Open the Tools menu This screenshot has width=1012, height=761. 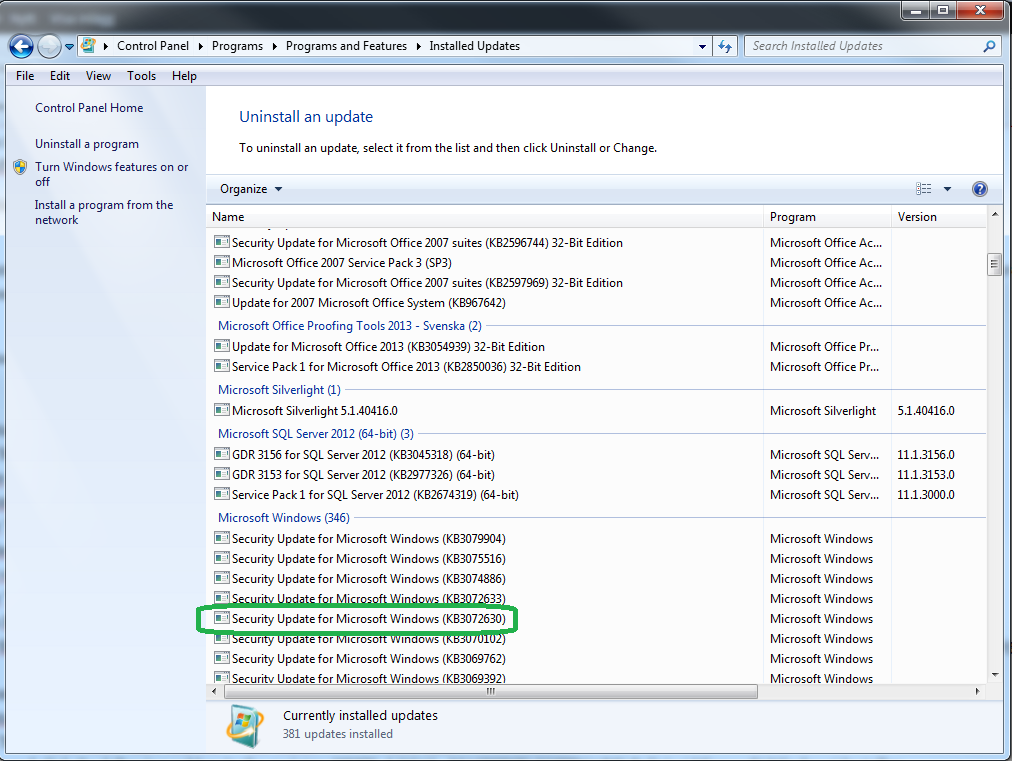(x=141, y=76)
